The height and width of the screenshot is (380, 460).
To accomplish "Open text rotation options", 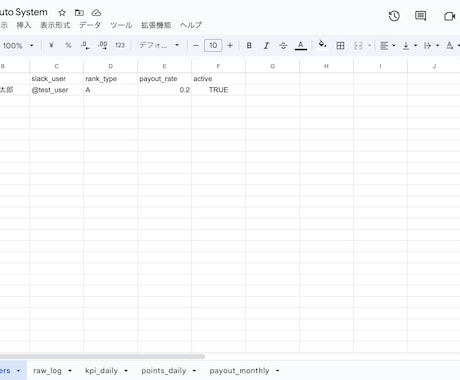I will 452,45.
